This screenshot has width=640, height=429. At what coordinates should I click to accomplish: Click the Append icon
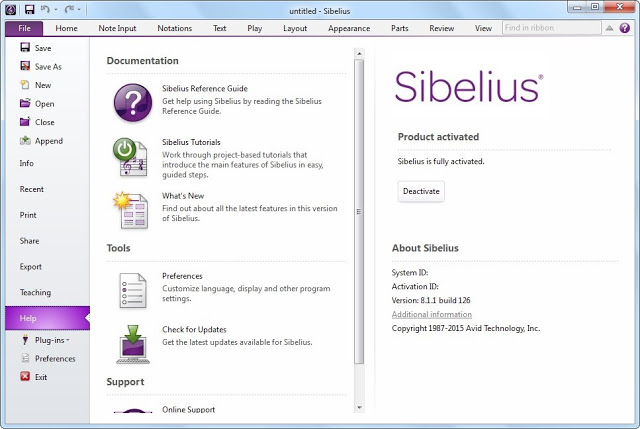click(x=25, y=140)
